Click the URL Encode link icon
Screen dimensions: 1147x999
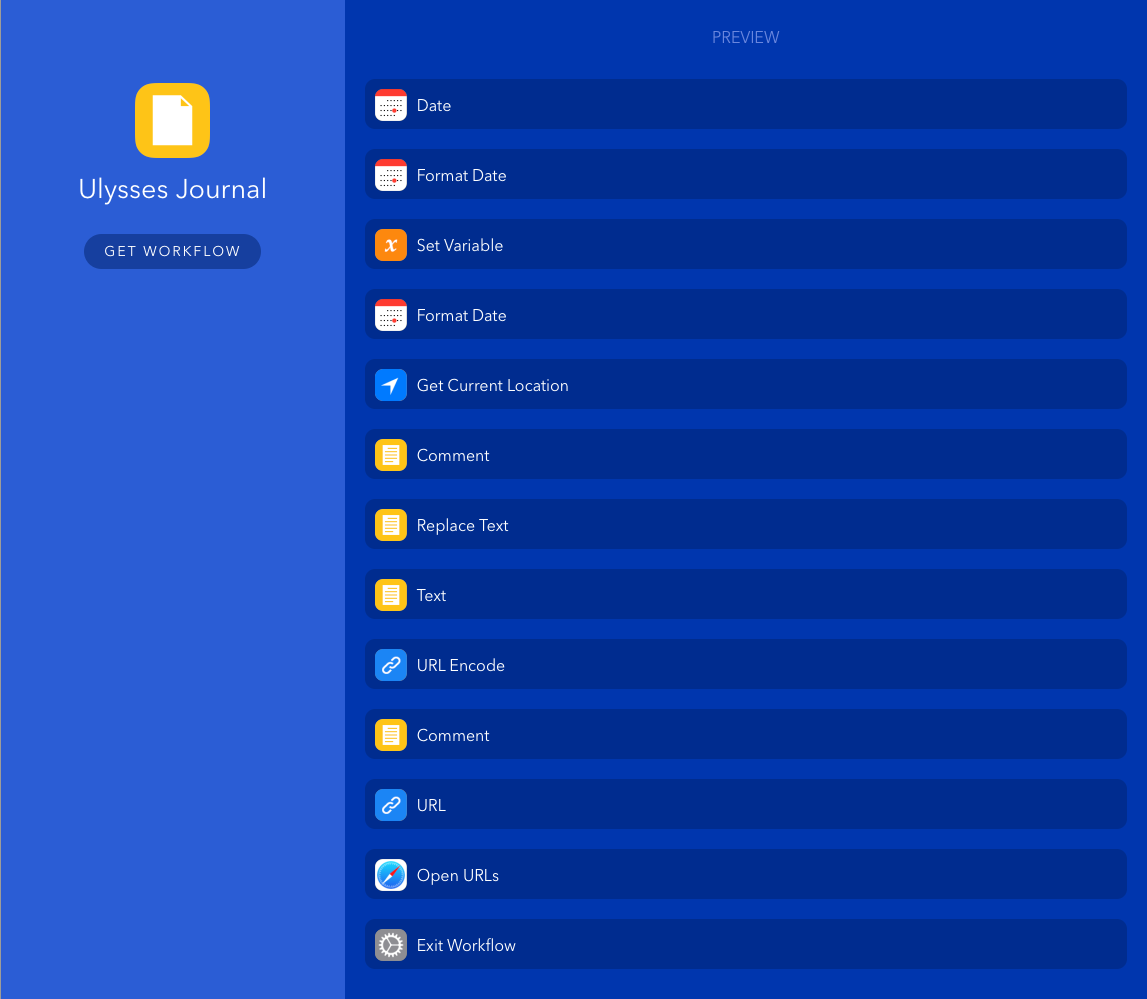(391, 664)
